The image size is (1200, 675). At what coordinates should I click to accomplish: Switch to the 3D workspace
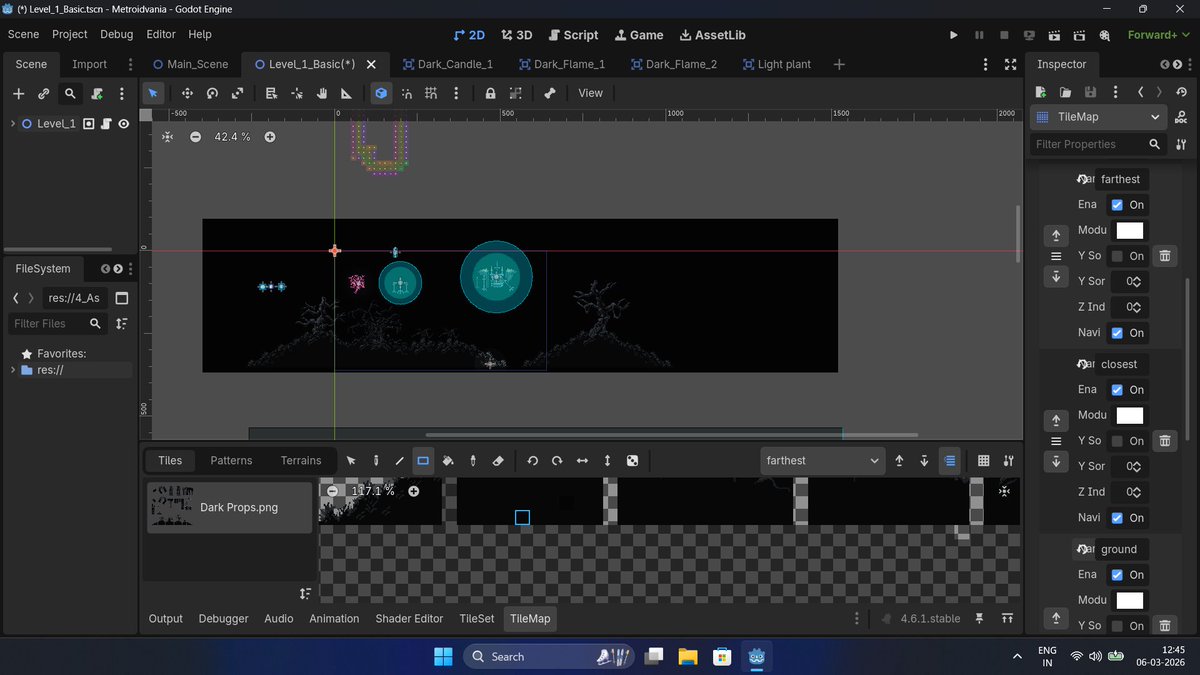[x=516, y=35]
